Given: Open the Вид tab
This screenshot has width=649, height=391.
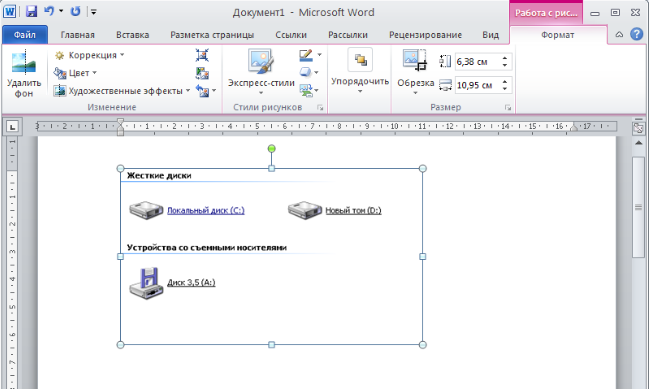Looking at the screenshot, I should click(490, 35).
